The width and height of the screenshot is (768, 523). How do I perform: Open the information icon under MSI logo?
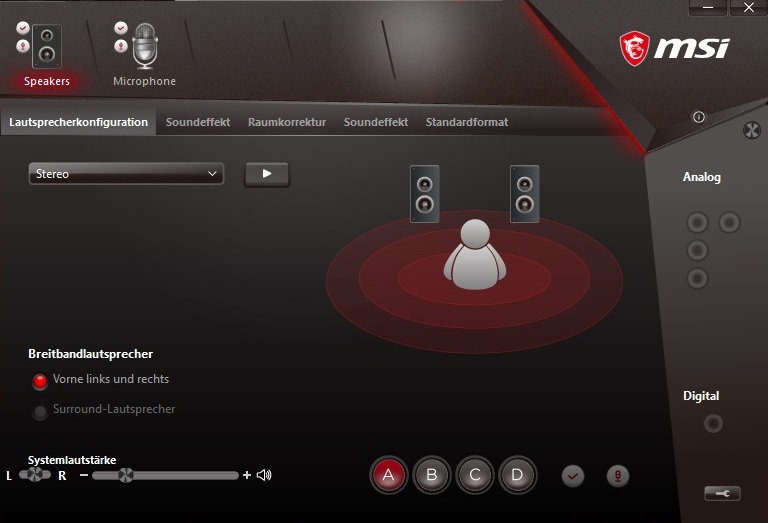698,117
